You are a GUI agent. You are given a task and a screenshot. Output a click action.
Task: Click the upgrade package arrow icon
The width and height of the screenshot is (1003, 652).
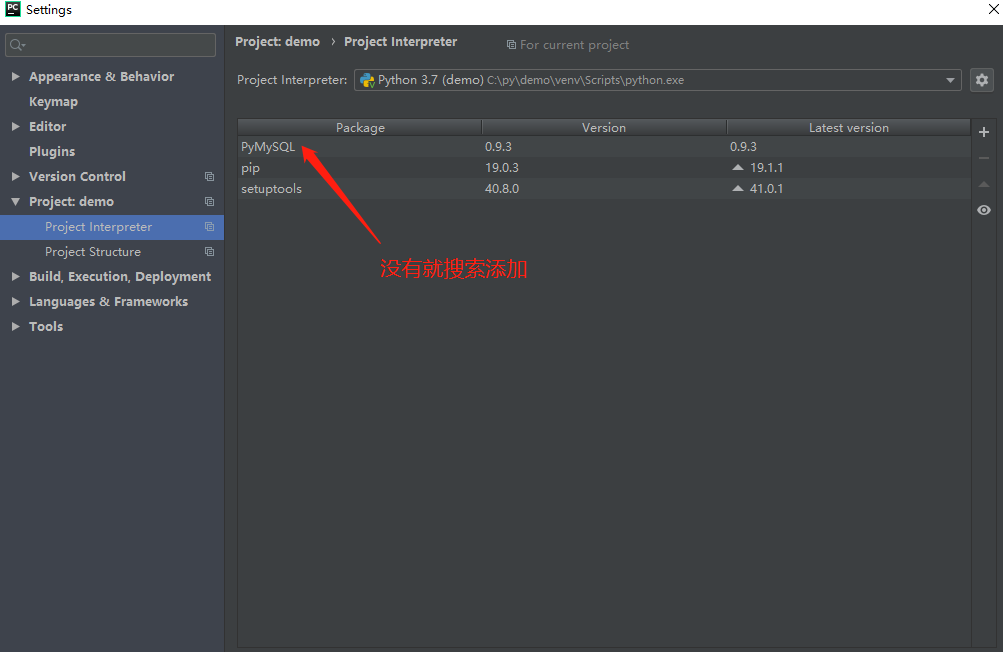(x=984, y=184)
